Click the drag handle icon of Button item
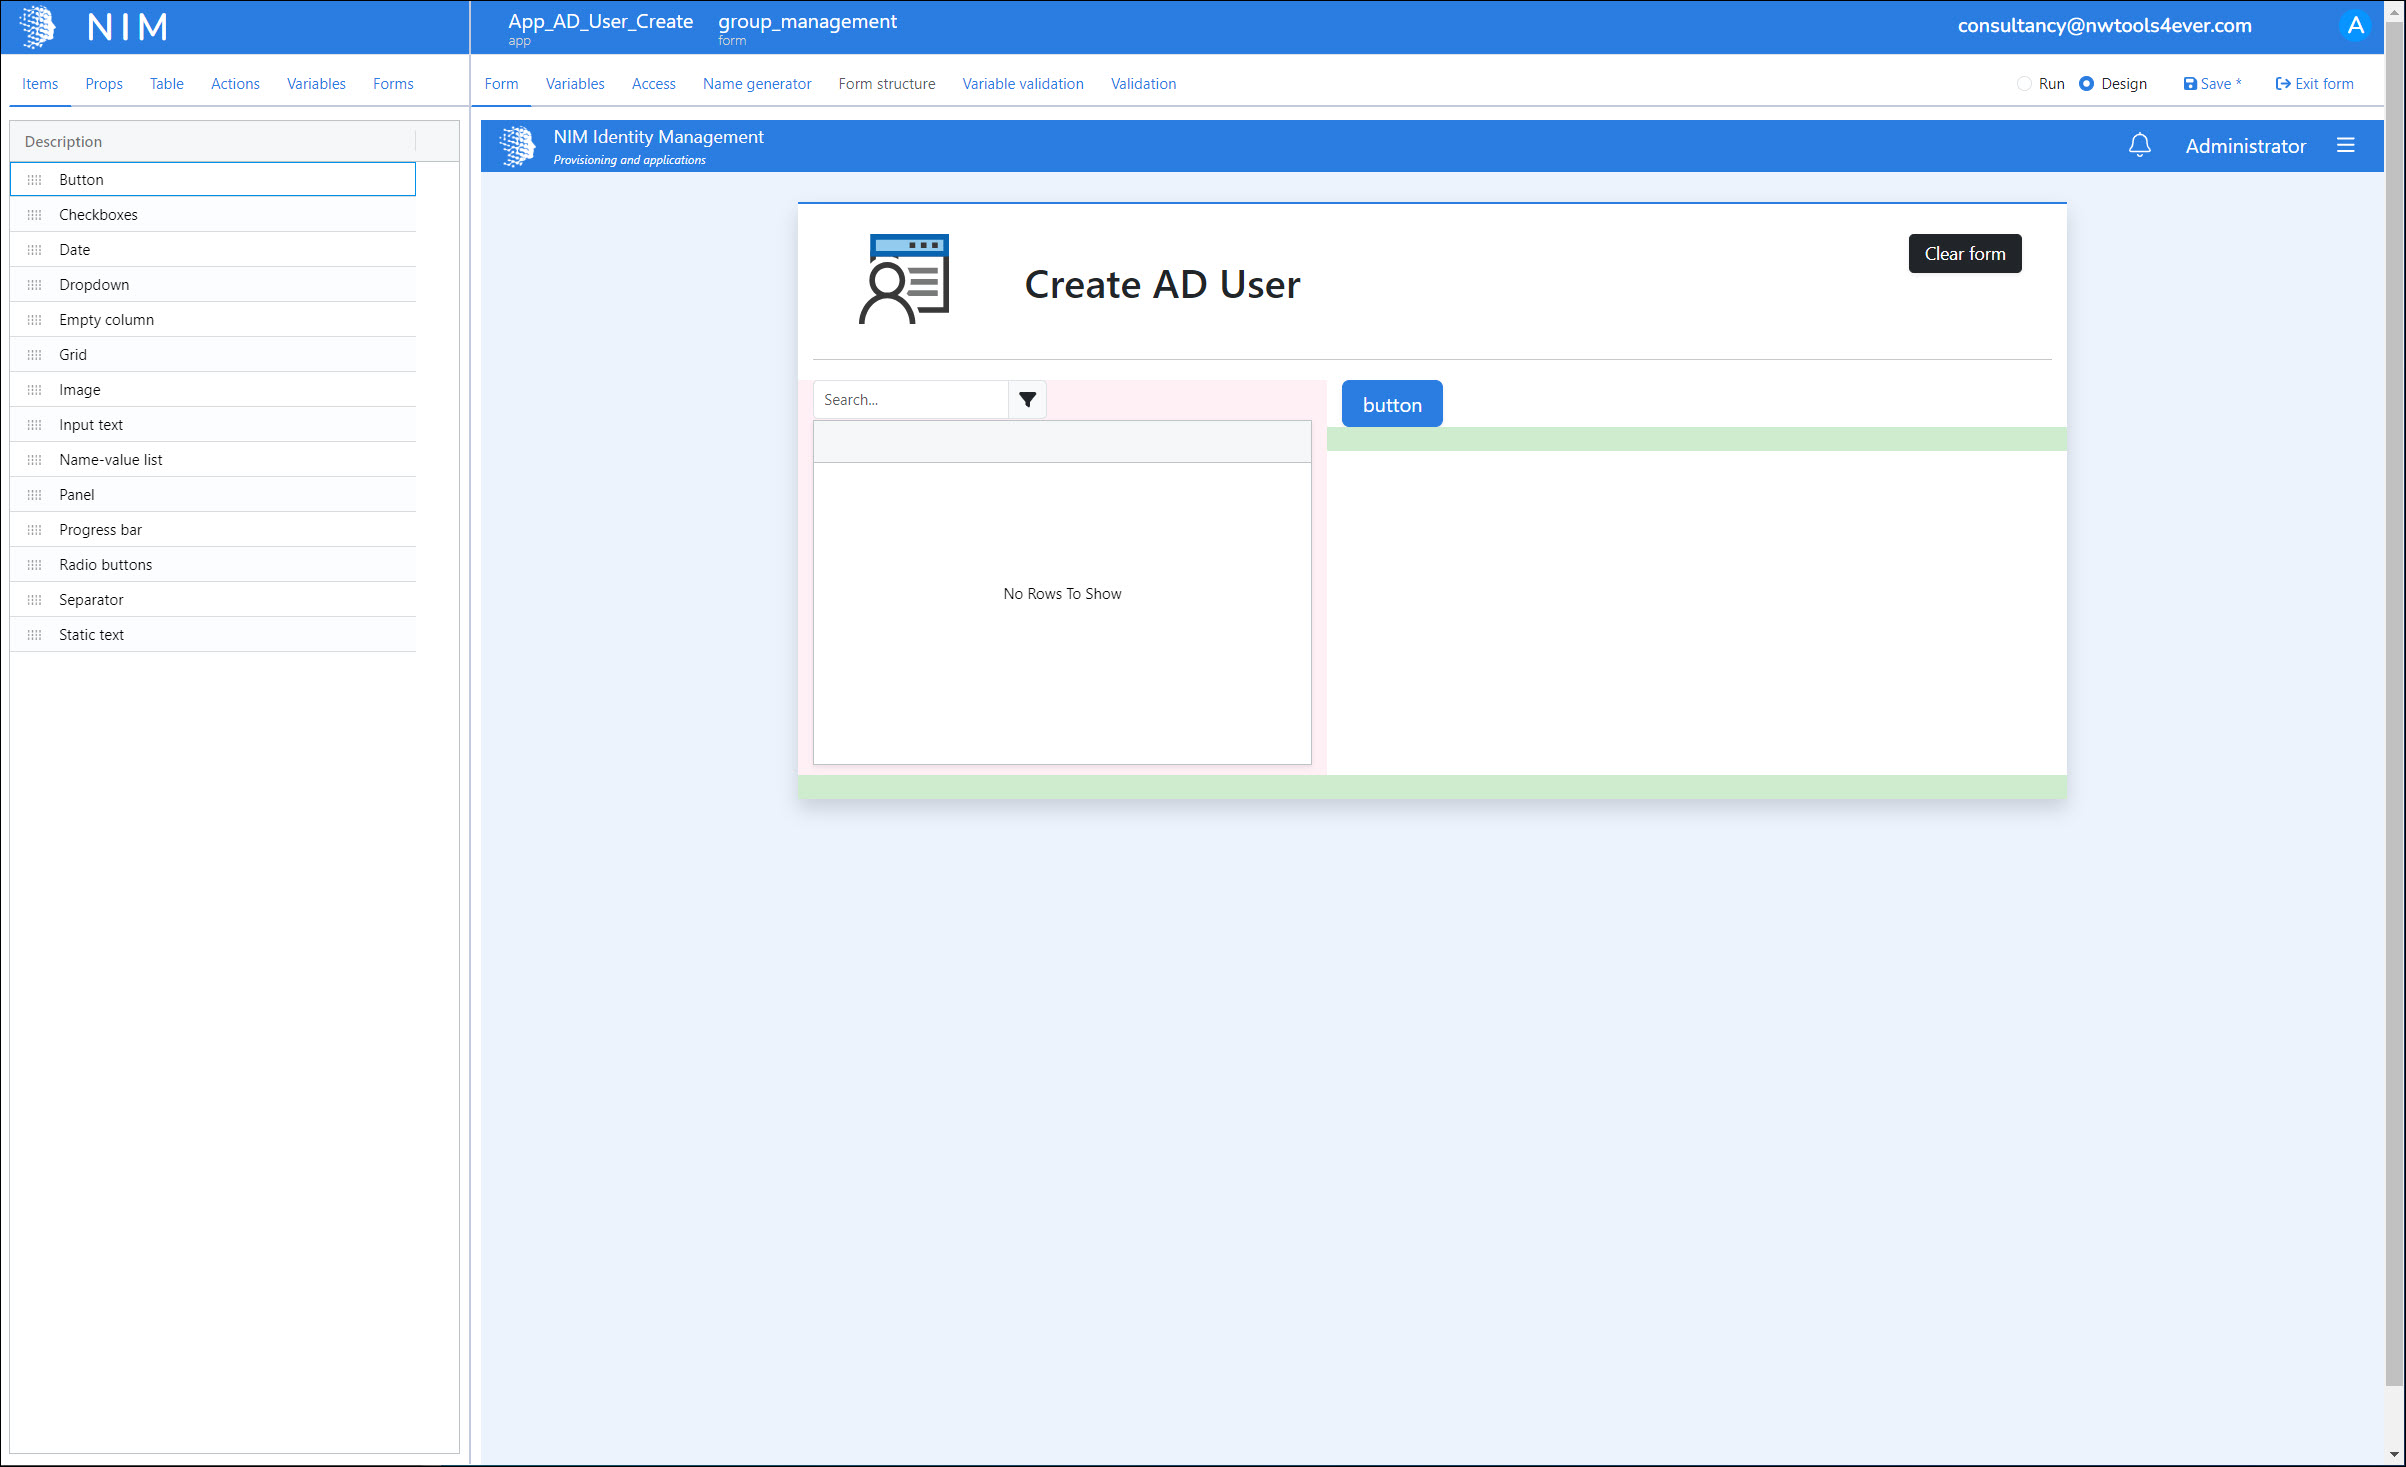 click(x=35, y=180)
